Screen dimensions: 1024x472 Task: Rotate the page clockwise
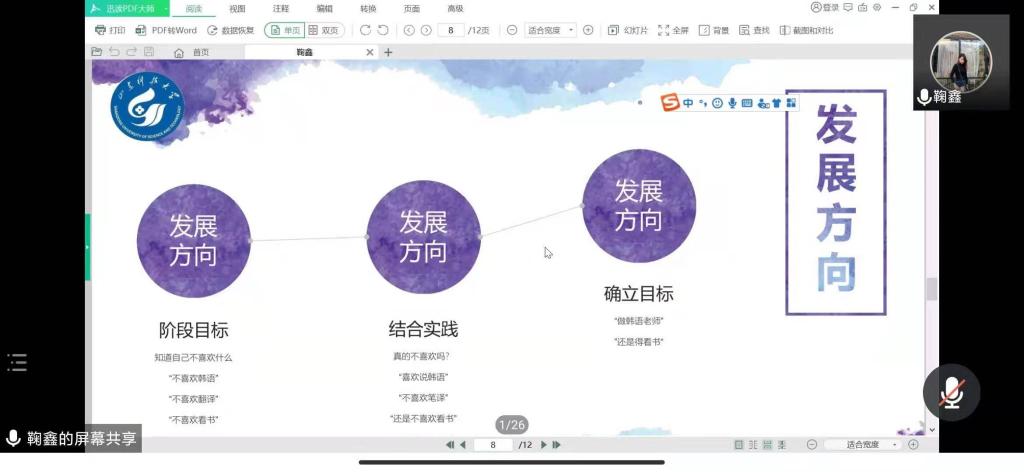(364, 30)
